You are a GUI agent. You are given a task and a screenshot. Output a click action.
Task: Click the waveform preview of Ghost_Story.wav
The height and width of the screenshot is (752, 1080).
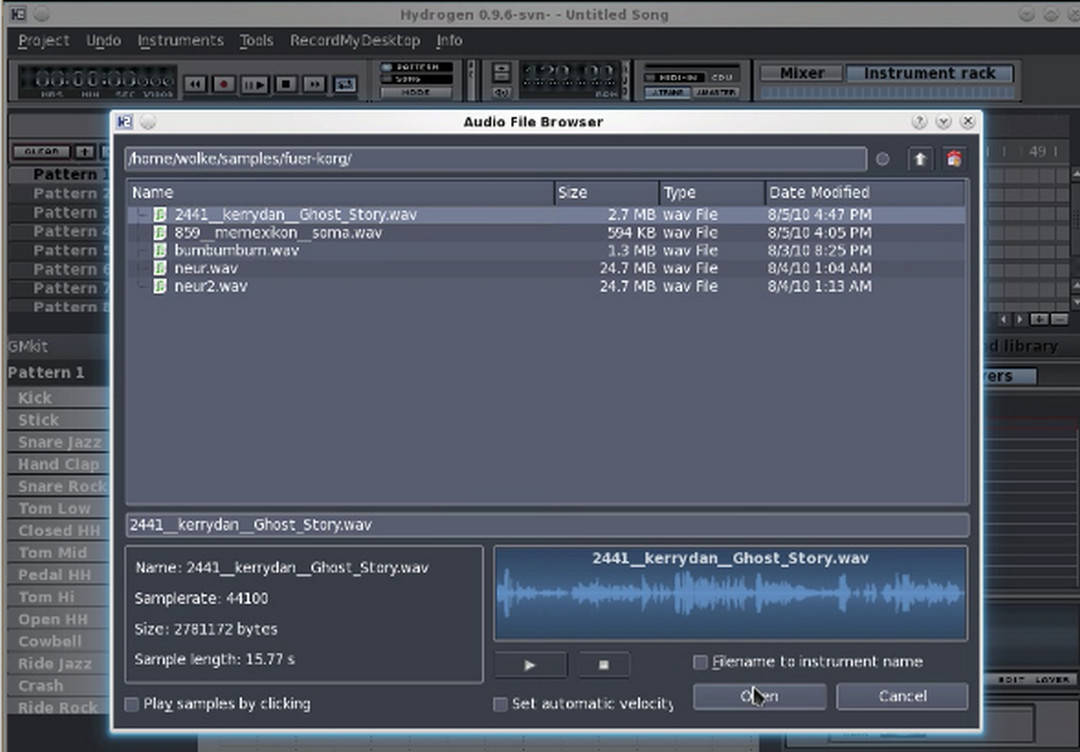click(x=731, y=594)
